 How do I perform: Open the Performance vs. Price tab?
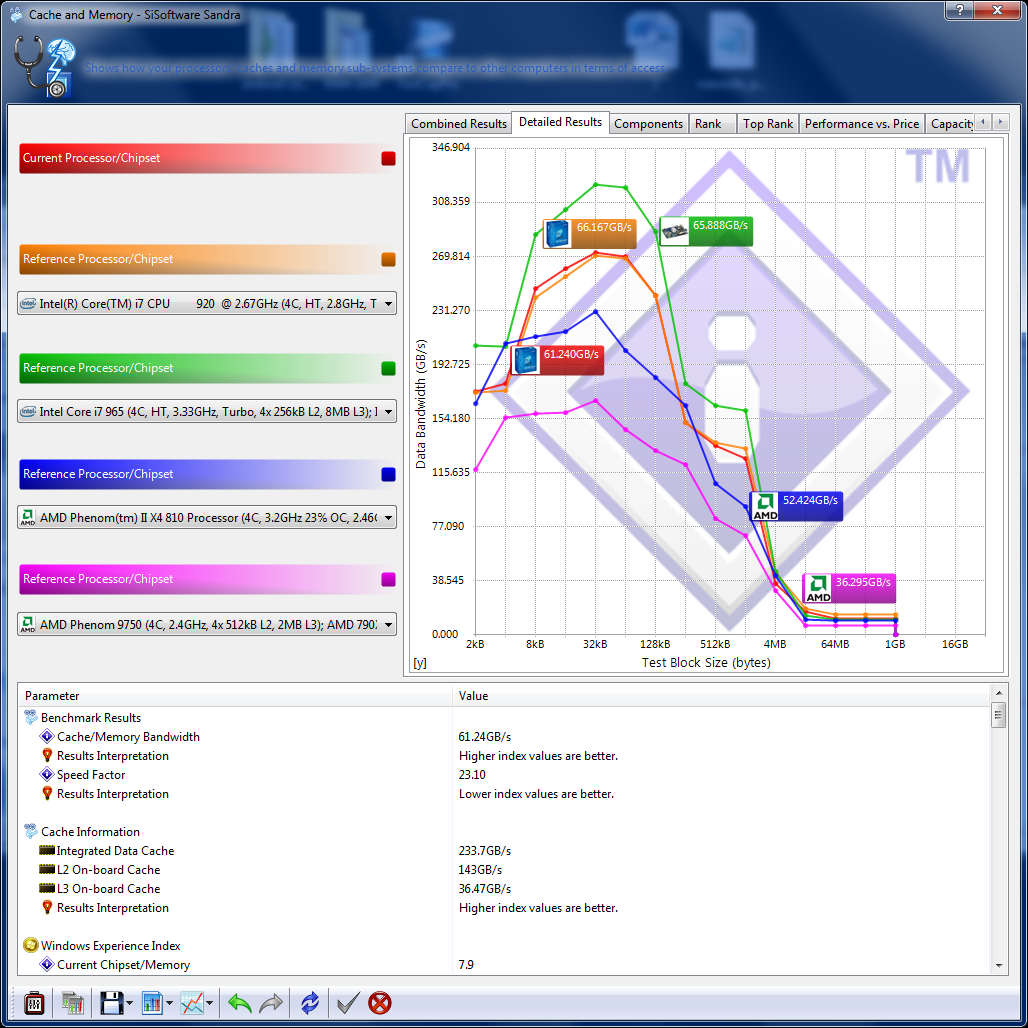tap(861, 124)
